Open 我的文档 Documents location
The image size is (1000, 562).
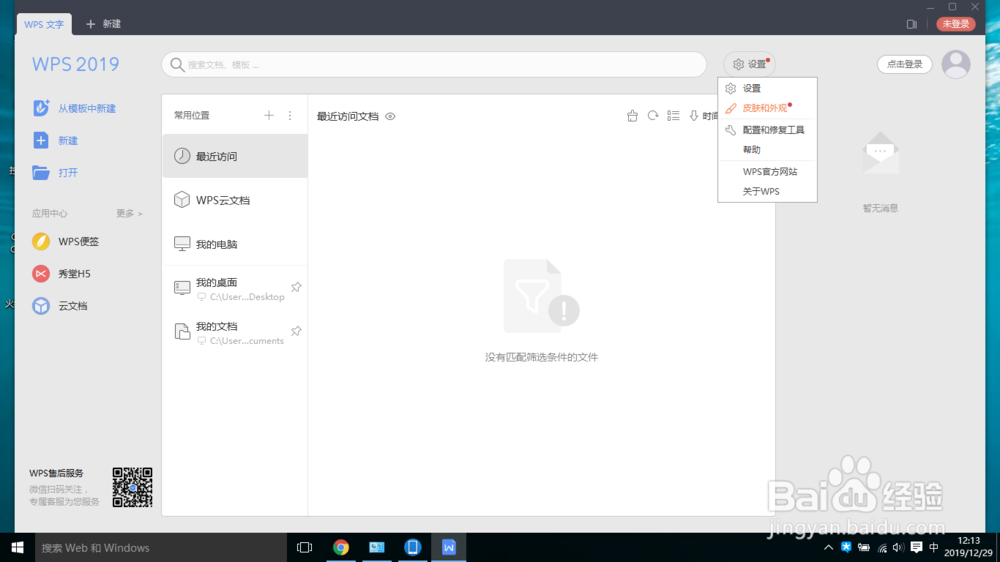pyautogui.click(x=235, y=332)
